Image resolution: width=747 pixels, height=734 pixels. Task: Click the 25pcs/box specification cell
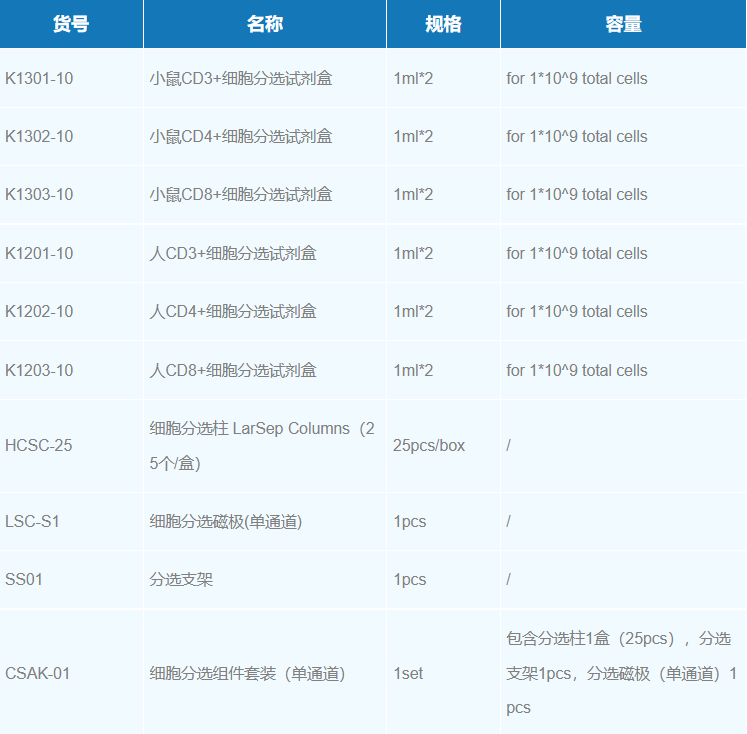click(429, 445)
